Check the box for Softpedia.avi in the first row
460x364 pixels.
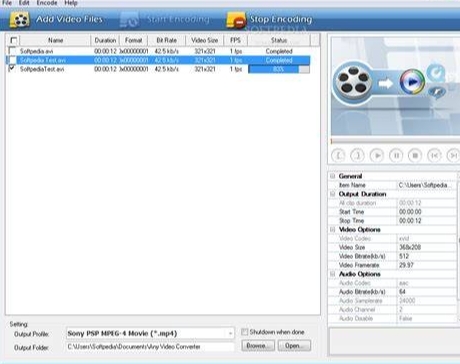click(x=12, y=51)
